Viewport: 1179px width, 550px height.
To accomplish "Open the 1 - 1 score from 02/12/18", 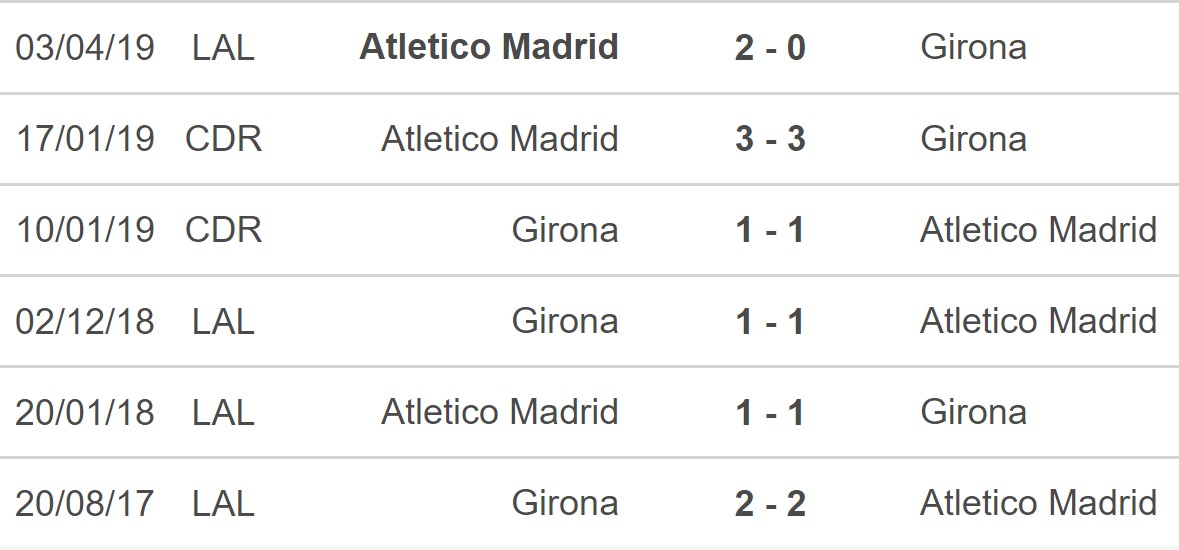I will (770, 321).
